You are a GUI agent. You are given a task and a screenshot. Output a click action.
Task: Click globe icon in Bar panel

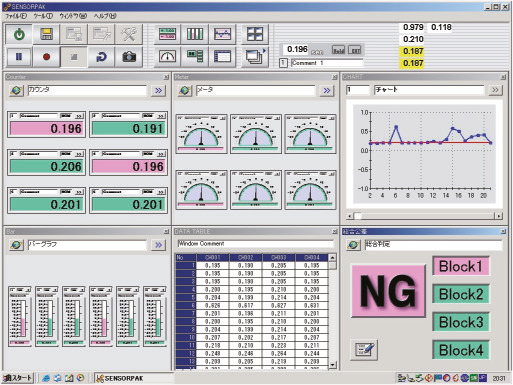16,245
